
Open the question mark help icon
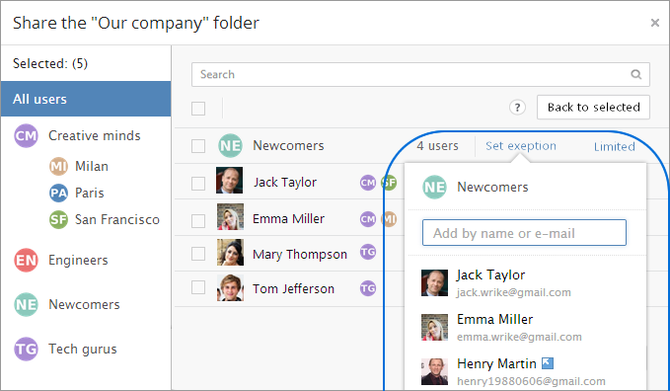517,107
